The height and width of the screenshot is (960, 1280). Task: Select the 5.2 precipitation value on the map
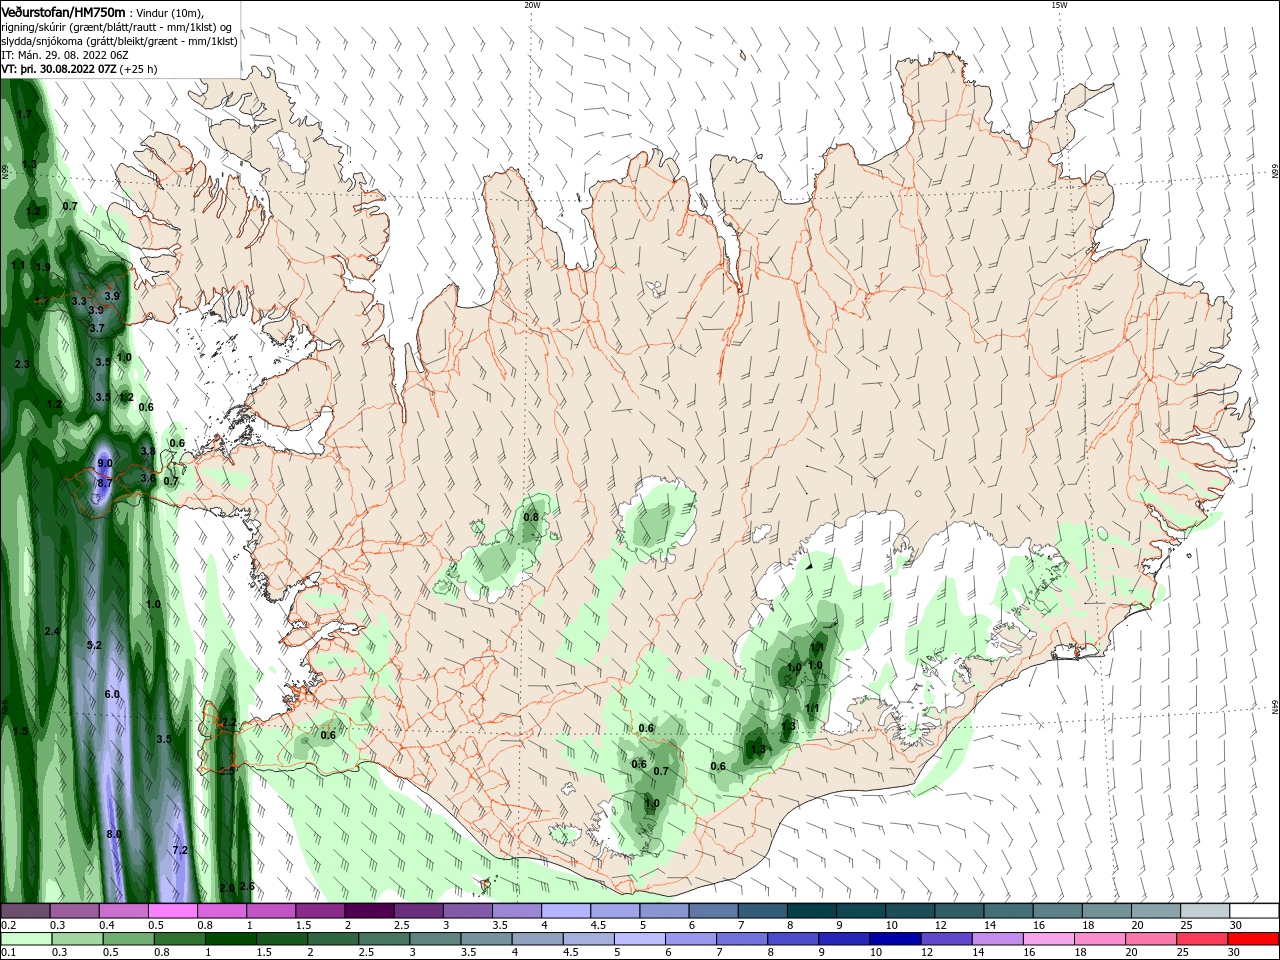[94, 645]
